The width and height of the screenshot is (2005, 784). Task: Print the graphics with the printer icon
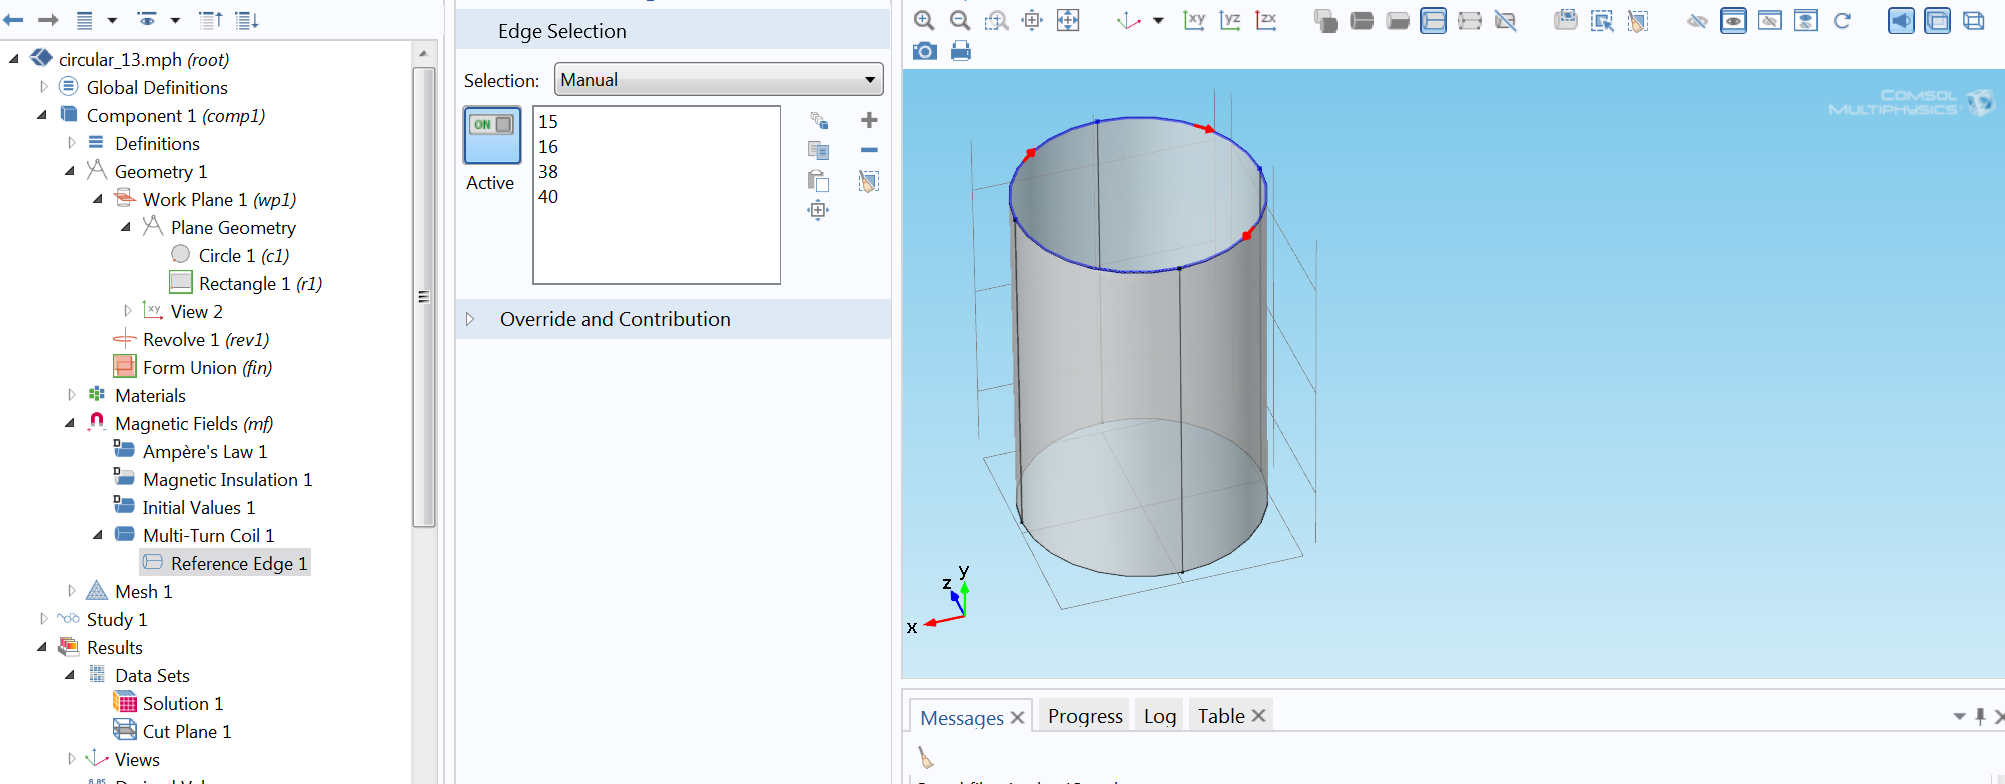[961, 51]
